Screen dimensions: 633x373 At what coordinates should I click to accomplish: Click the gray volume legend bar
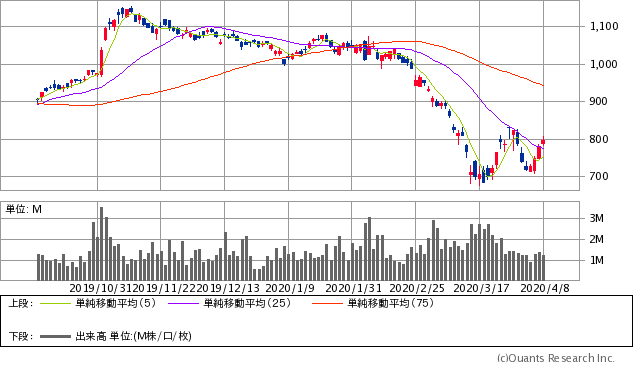click(x=55, y=336)
